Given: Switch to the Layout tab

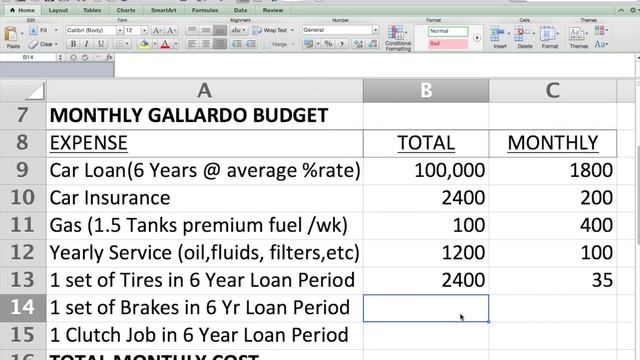Looking at the screenshot, I should click(58, 10).
